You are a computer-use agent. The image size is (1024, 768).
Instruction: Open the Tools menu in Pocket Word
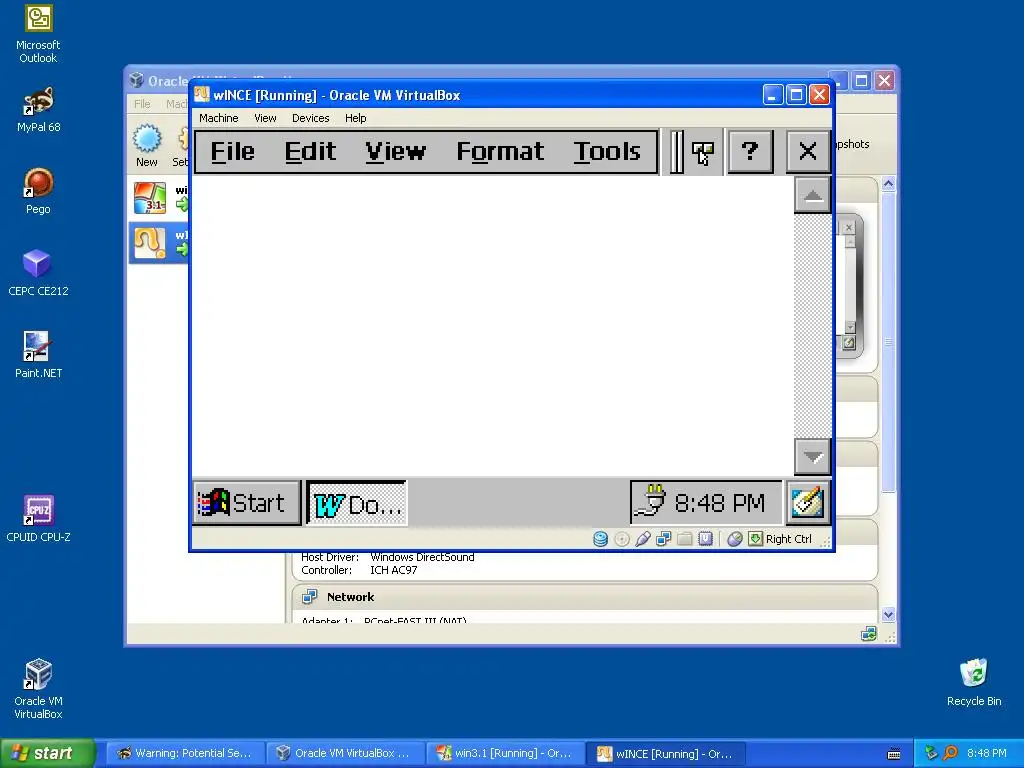[607, 152]
